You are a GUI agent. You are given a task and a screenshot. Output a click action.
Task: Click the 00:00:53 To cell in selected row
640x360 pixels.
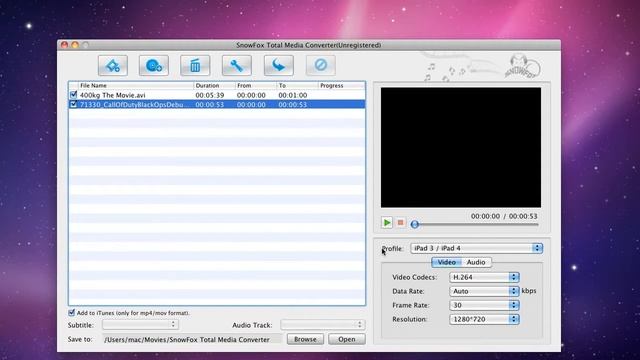click(x=293, y=104)
